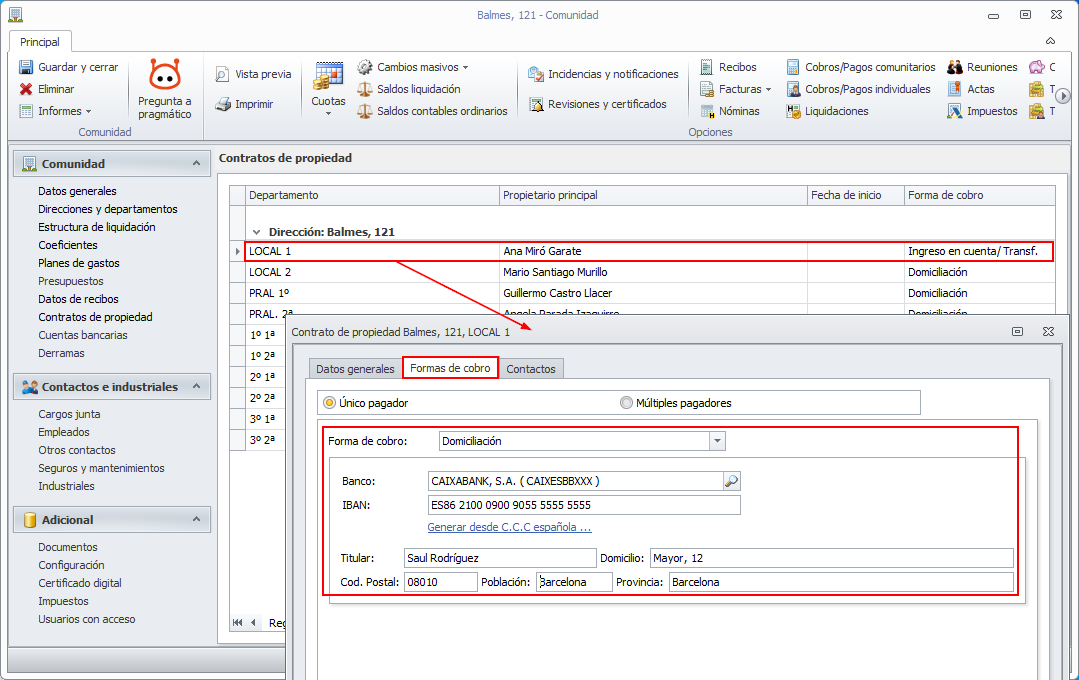The height and width of the screenshot is (680, 1079).
Task: Open Forma de cobro dropdown arrow
Action: [717, 441]
